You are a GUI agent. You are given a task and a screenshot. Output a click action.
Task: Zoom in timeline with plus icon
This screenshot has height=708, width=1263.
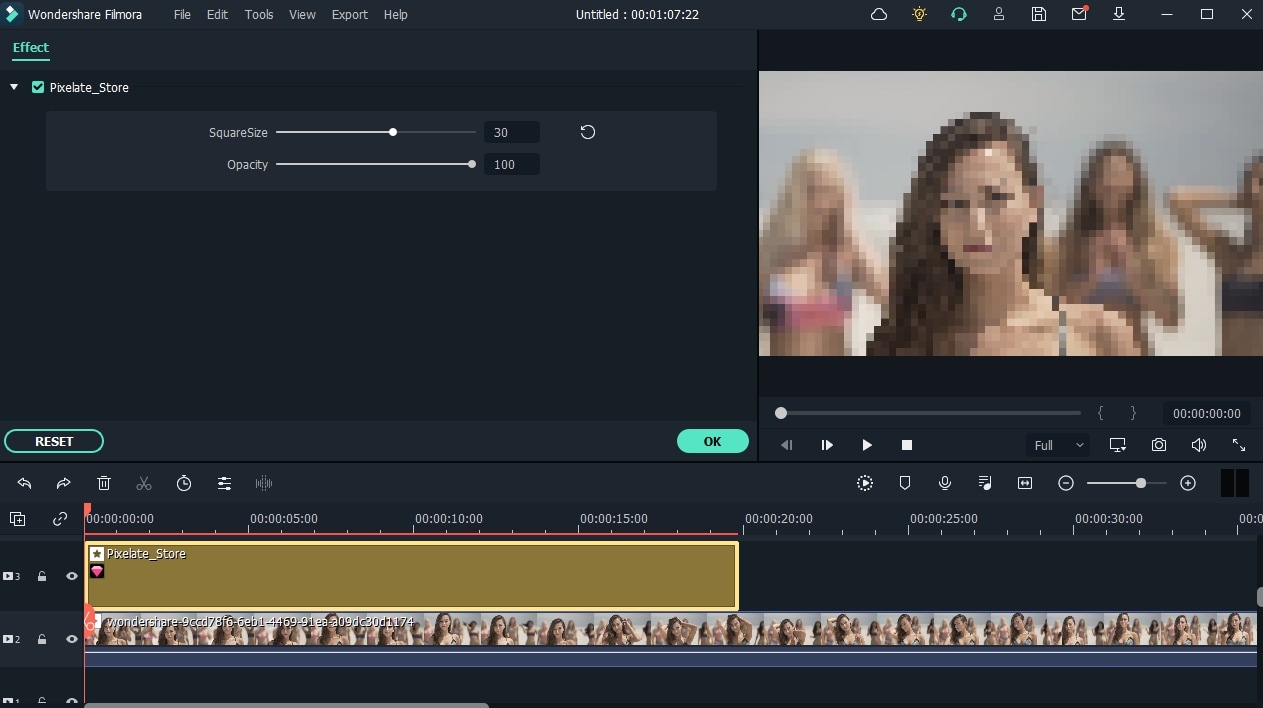point(1188,483)
